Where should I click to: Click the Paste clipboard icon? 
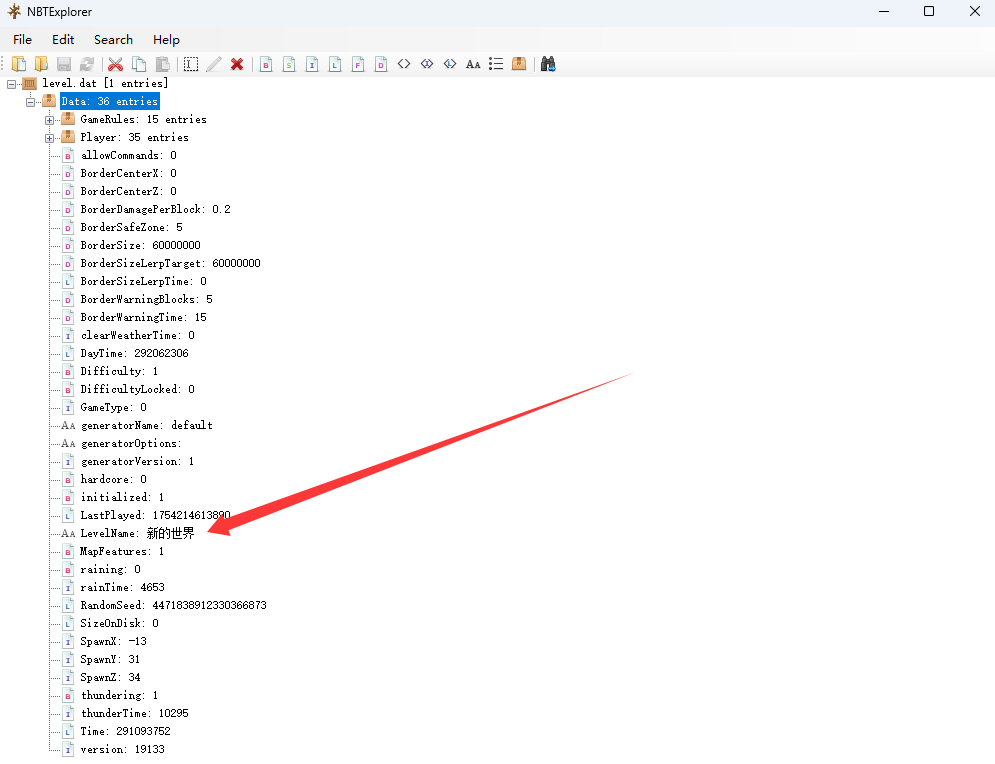(162, 64)
